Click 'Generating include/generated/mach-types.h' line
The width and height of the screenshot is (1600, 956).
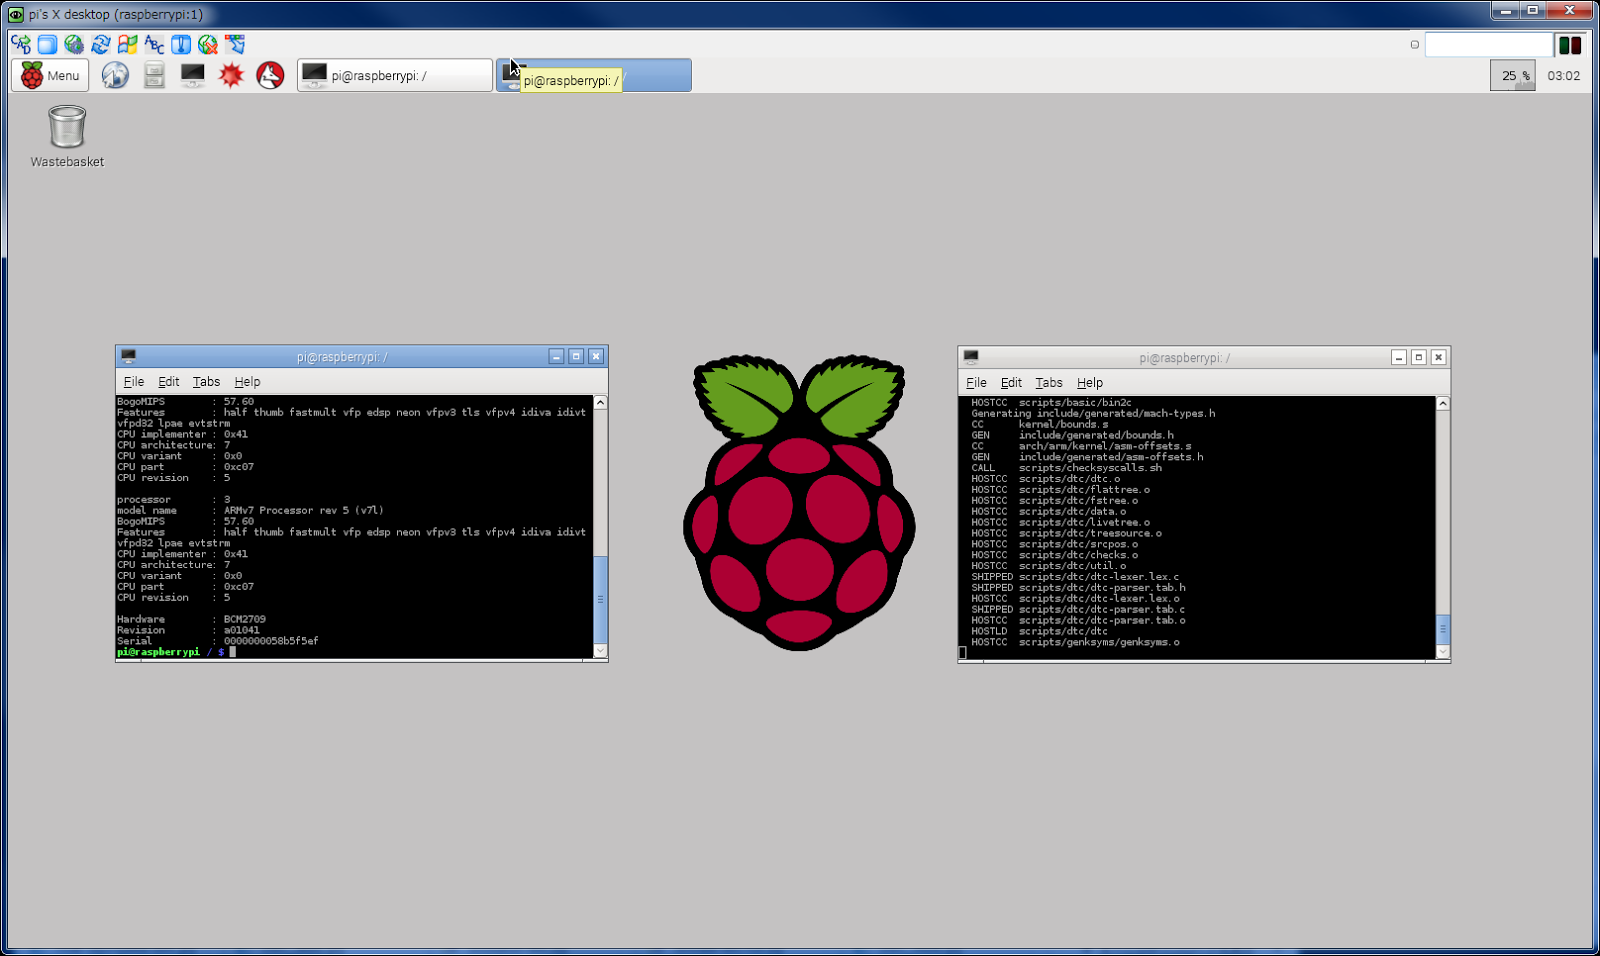point(1093,413)
